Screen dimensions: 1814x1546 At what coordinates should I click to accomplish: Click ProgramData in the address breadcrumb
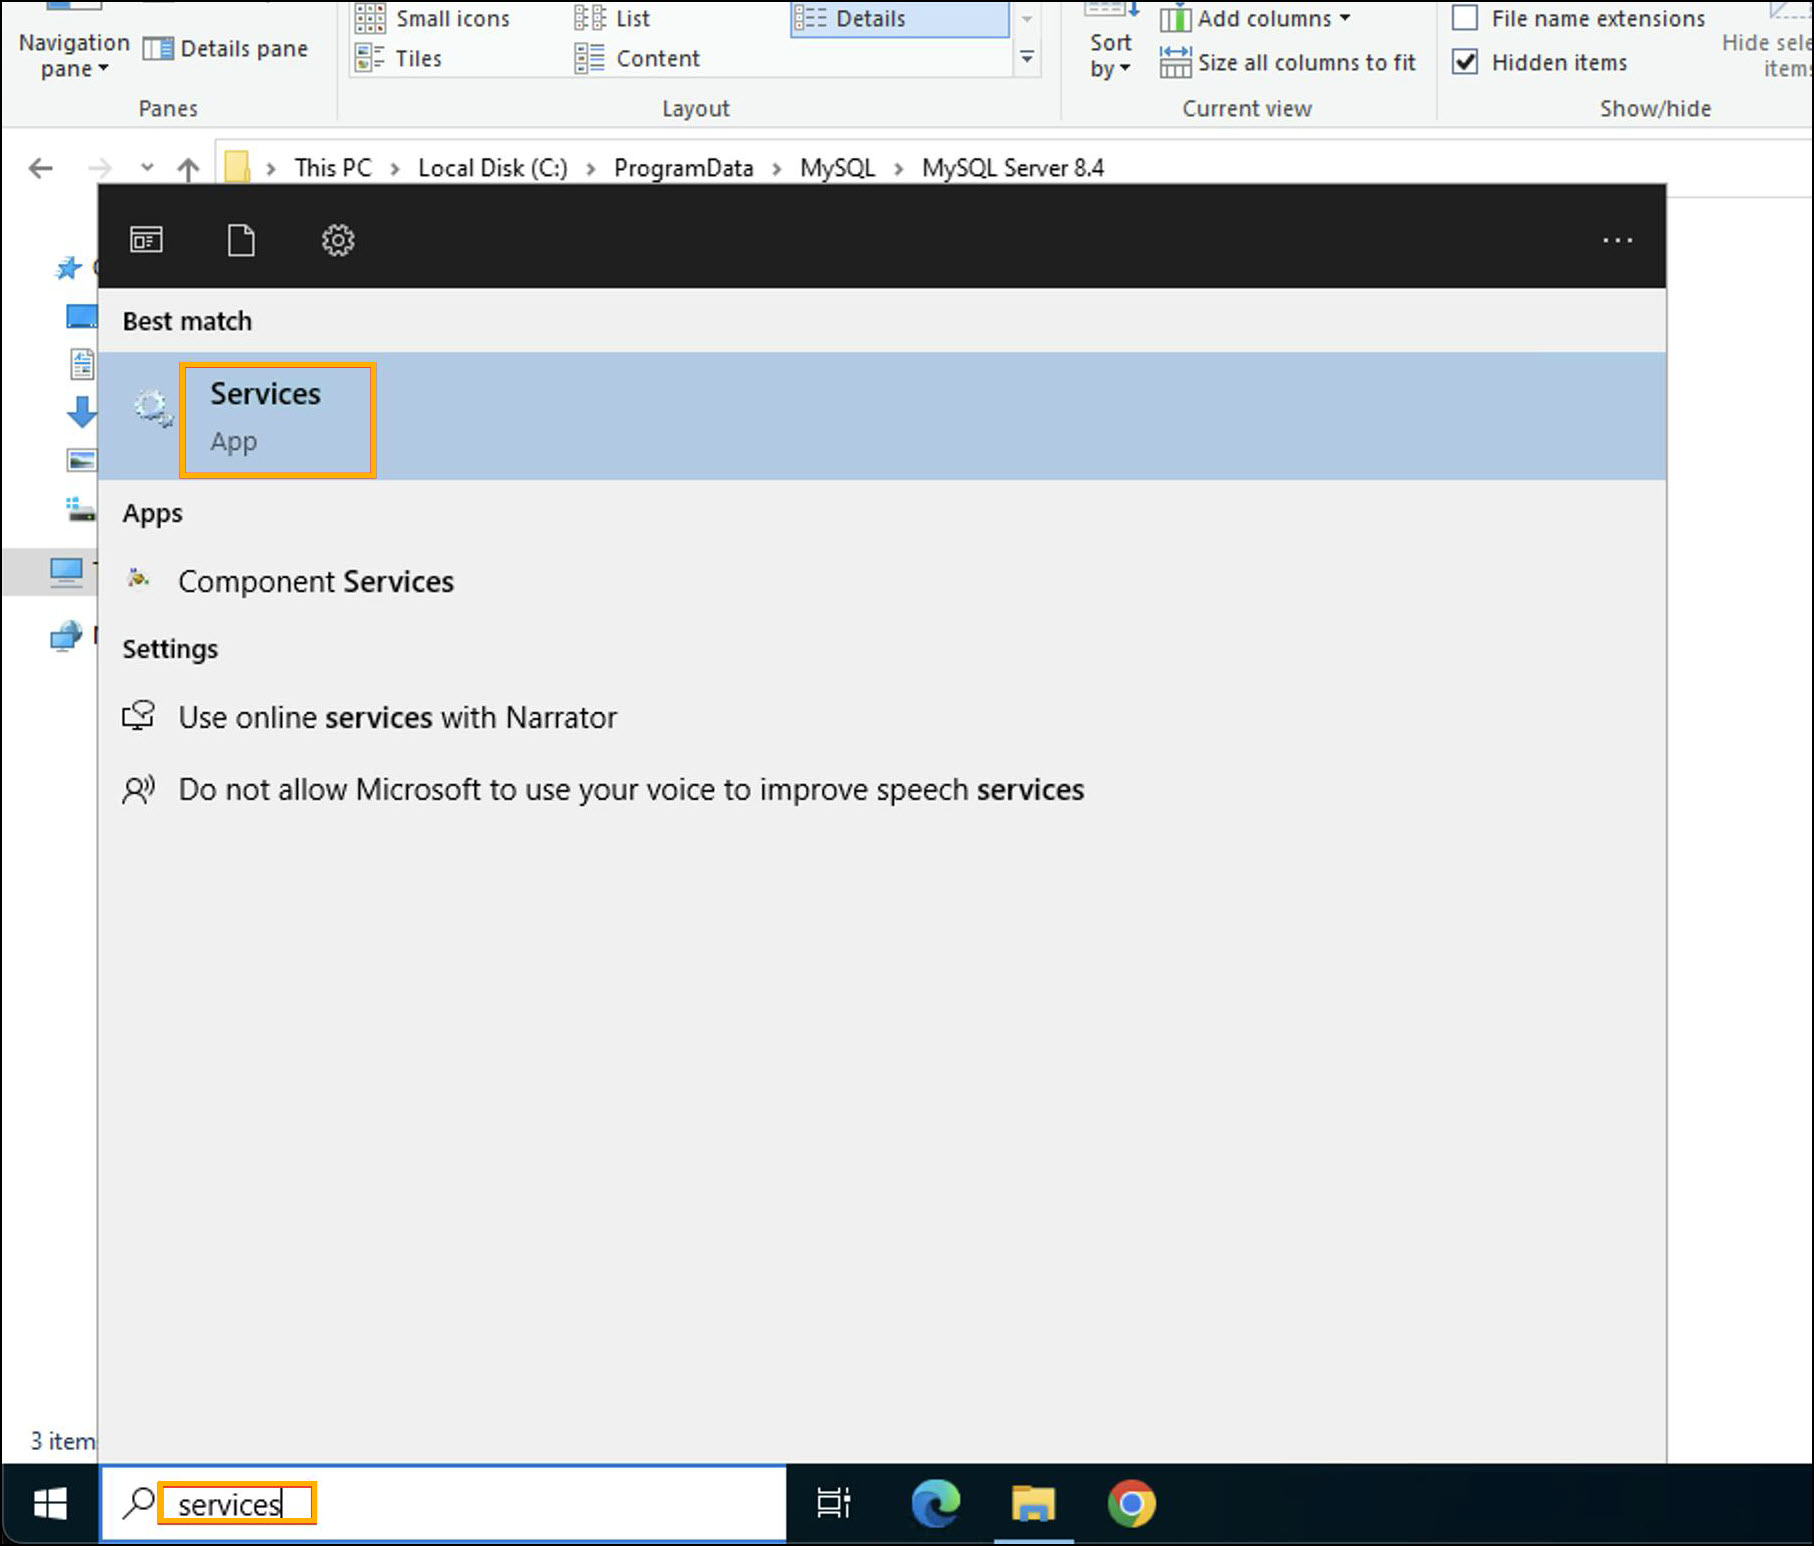point(683,168)
